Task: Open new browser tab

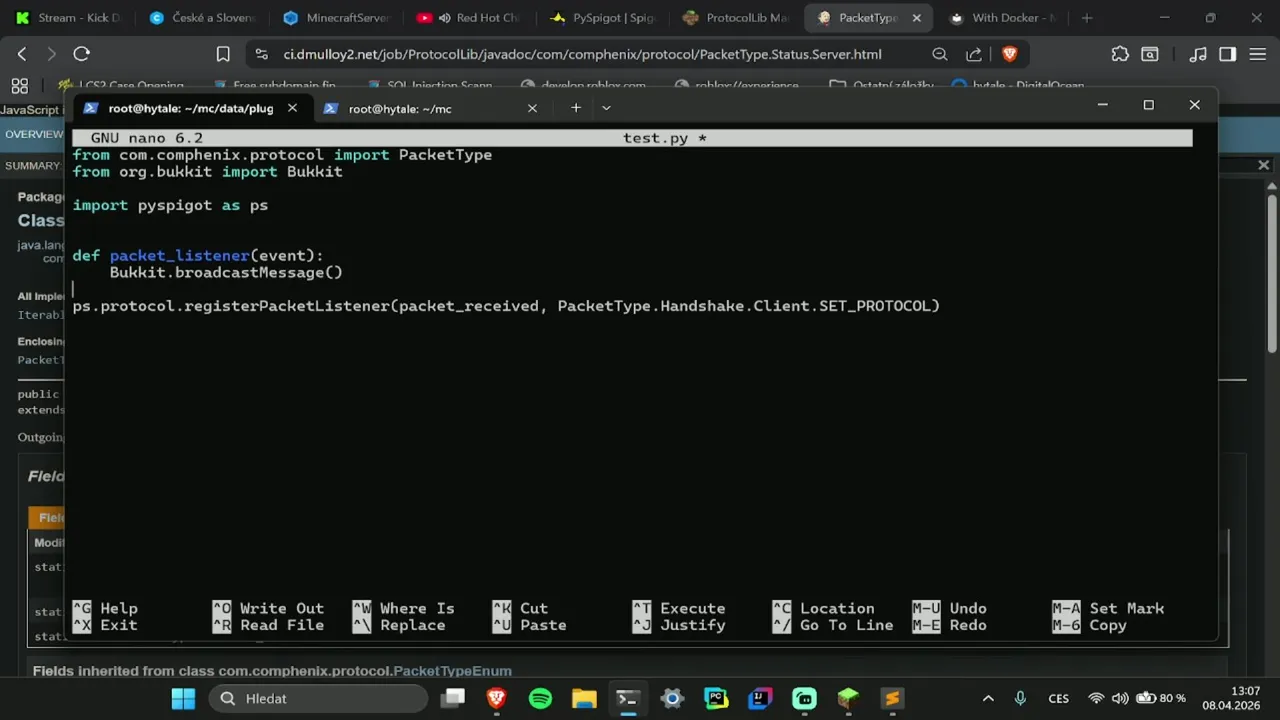Action: tap(1087, 18)
